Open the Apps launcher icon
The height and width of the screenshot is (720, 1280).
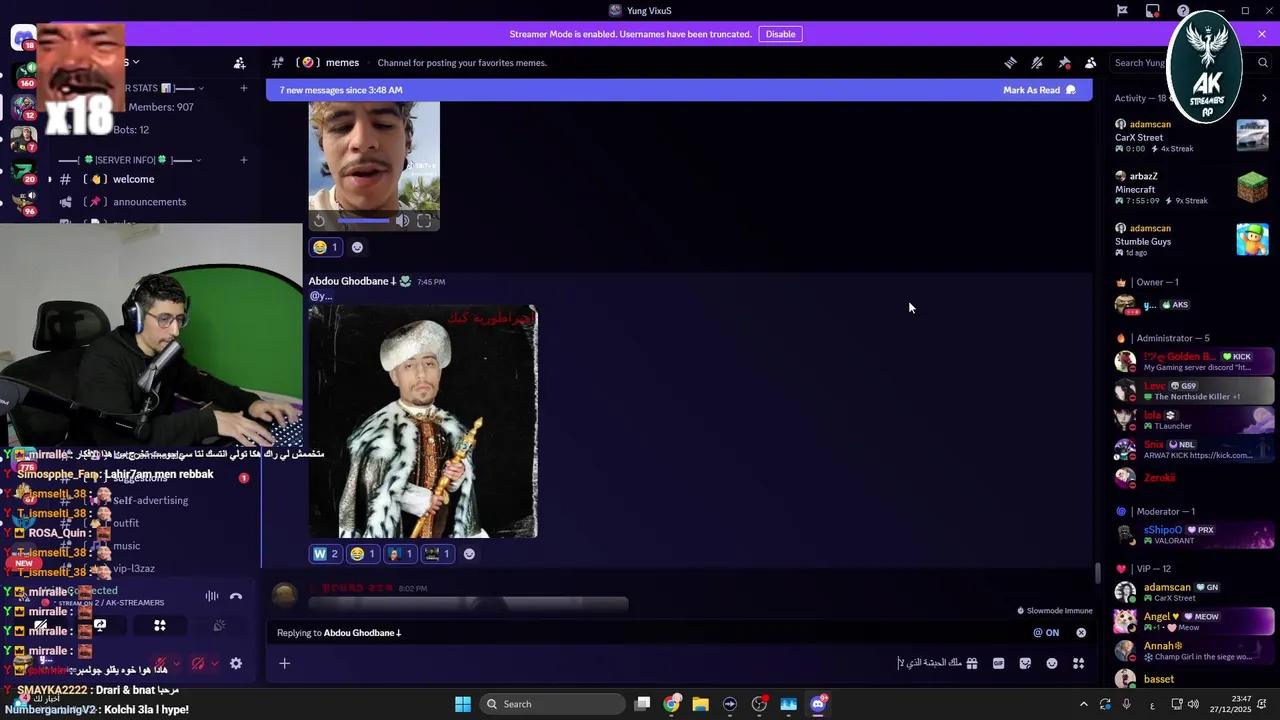click(x=1078, y=663)
